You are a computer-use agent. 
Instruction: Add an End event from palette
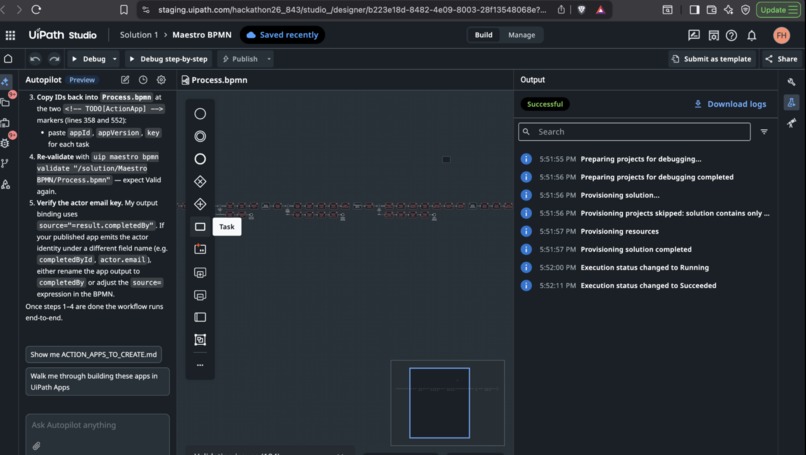point(200,159)
